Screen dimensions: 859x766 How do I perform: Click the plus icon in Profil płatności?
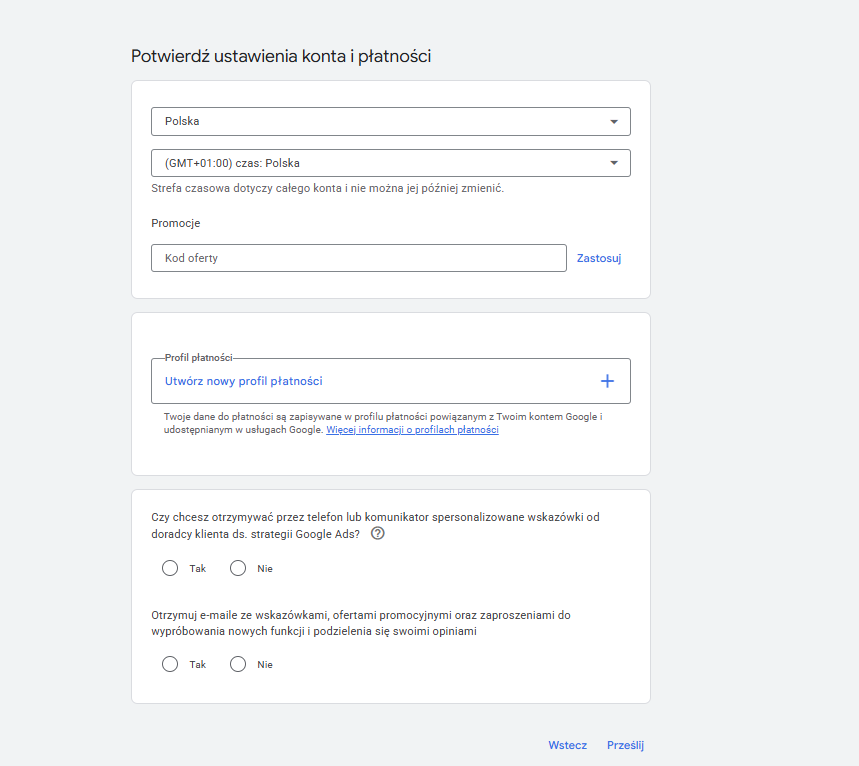pyautogui.click(x=607, y=381)
